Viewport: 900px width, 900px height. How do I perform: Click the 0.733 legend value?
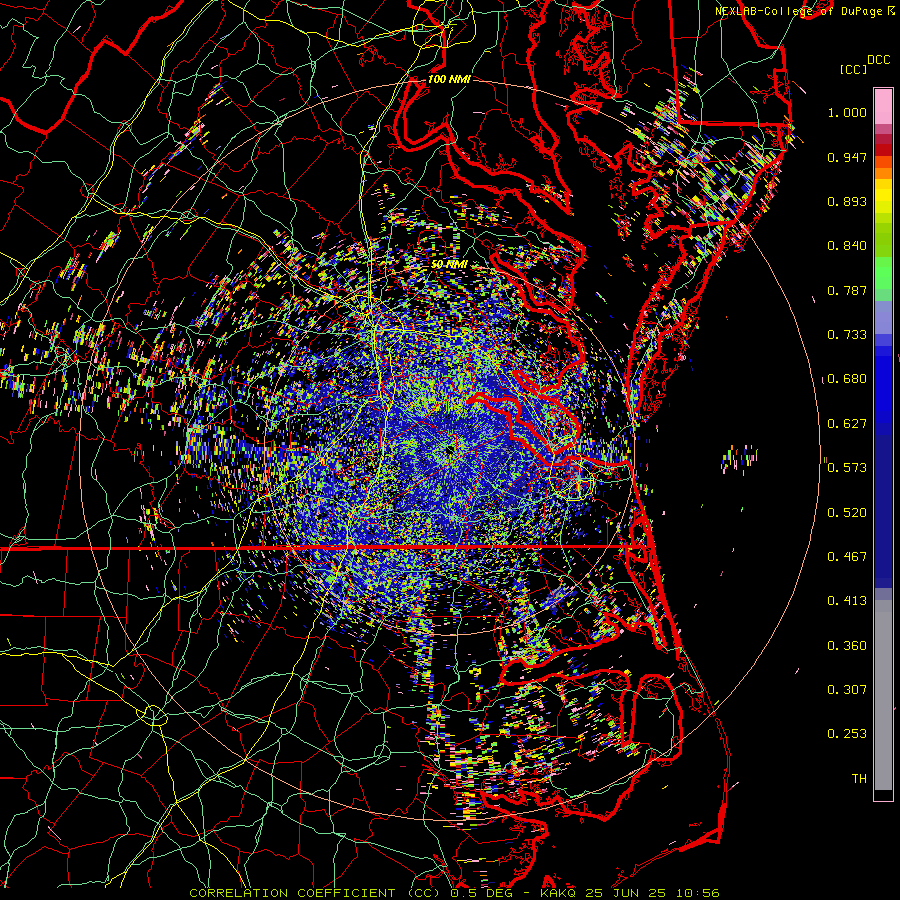tap(847, 335)
